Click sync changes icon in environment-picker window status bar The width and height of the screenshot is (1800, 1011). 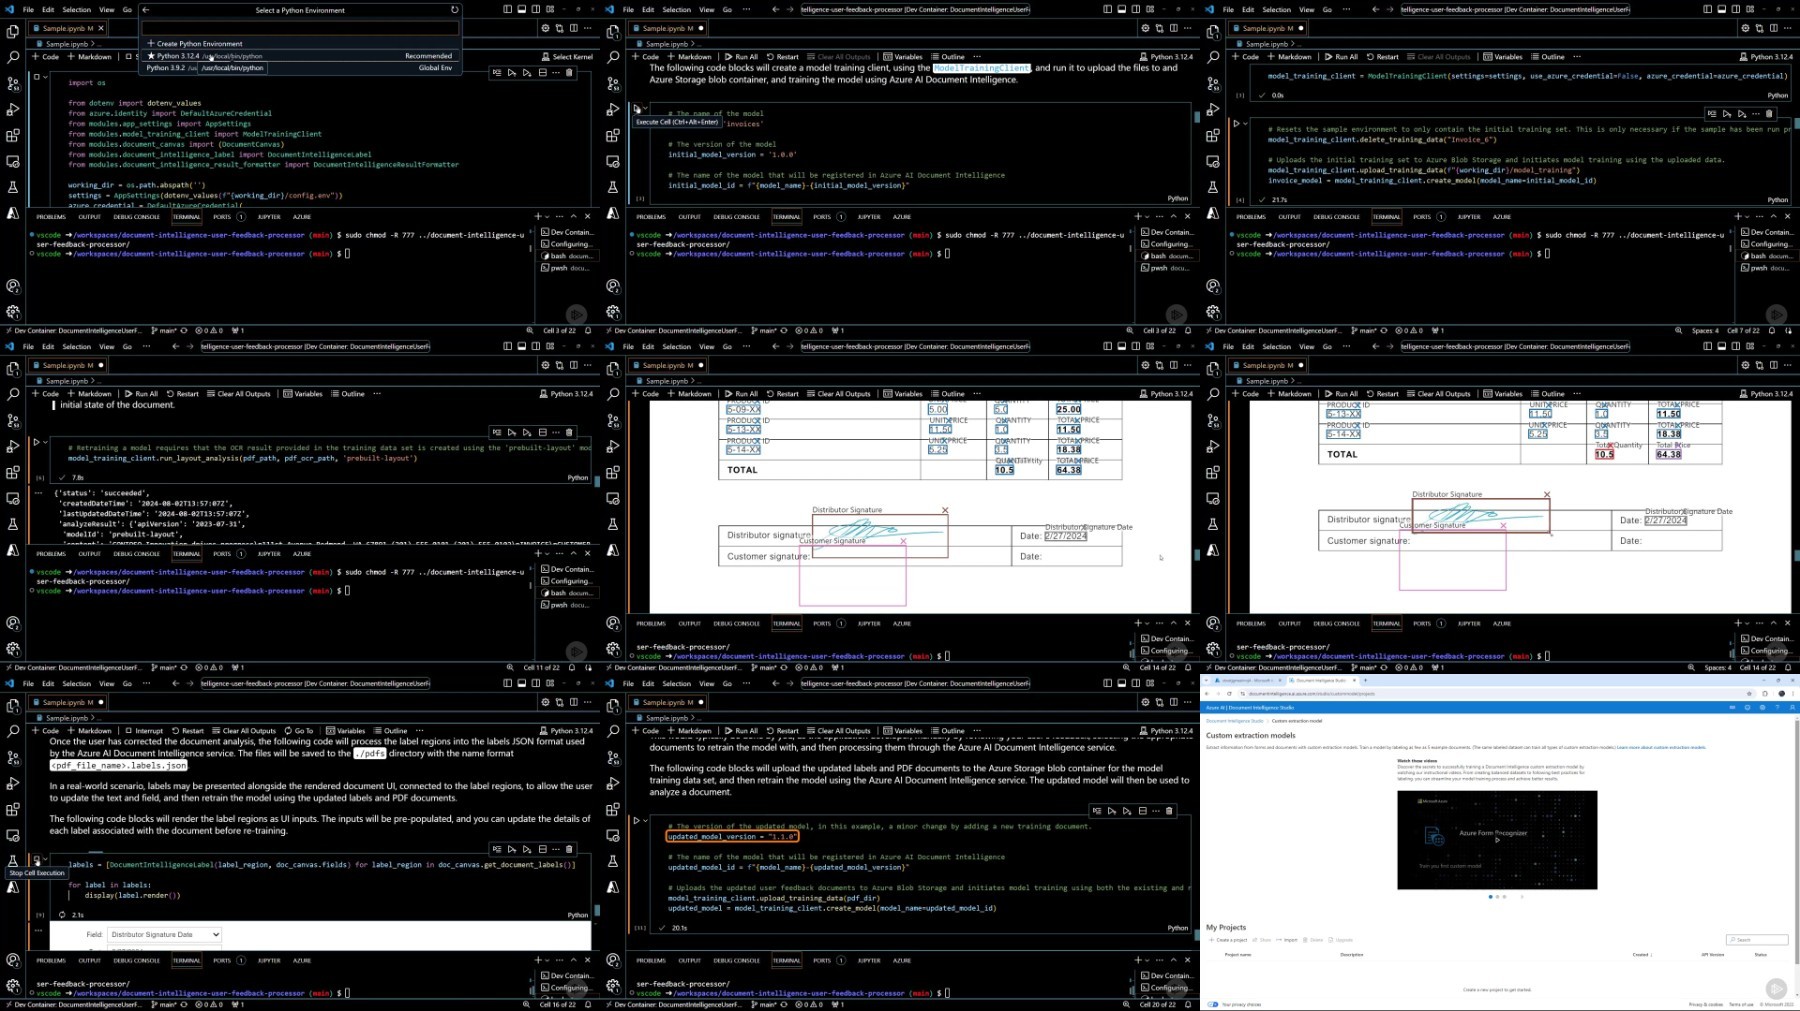coord(184,330)
